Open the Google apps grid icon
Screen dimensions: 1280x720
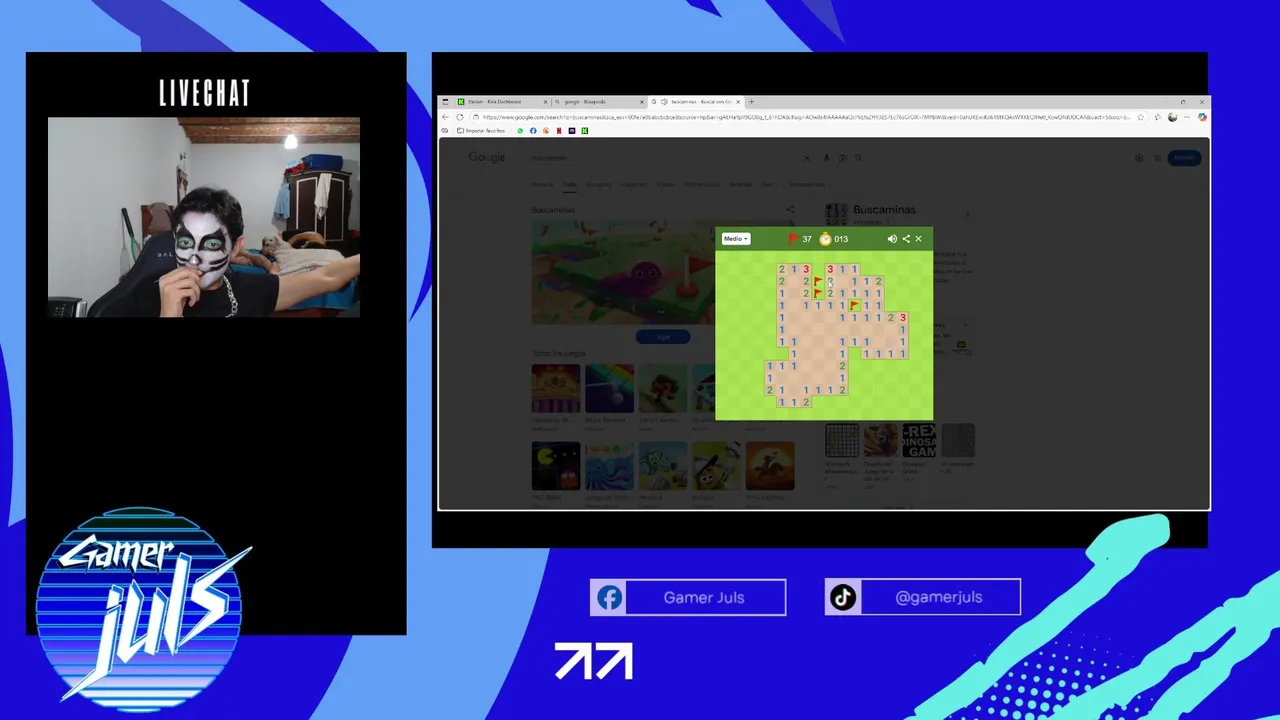click(1158, 158)
